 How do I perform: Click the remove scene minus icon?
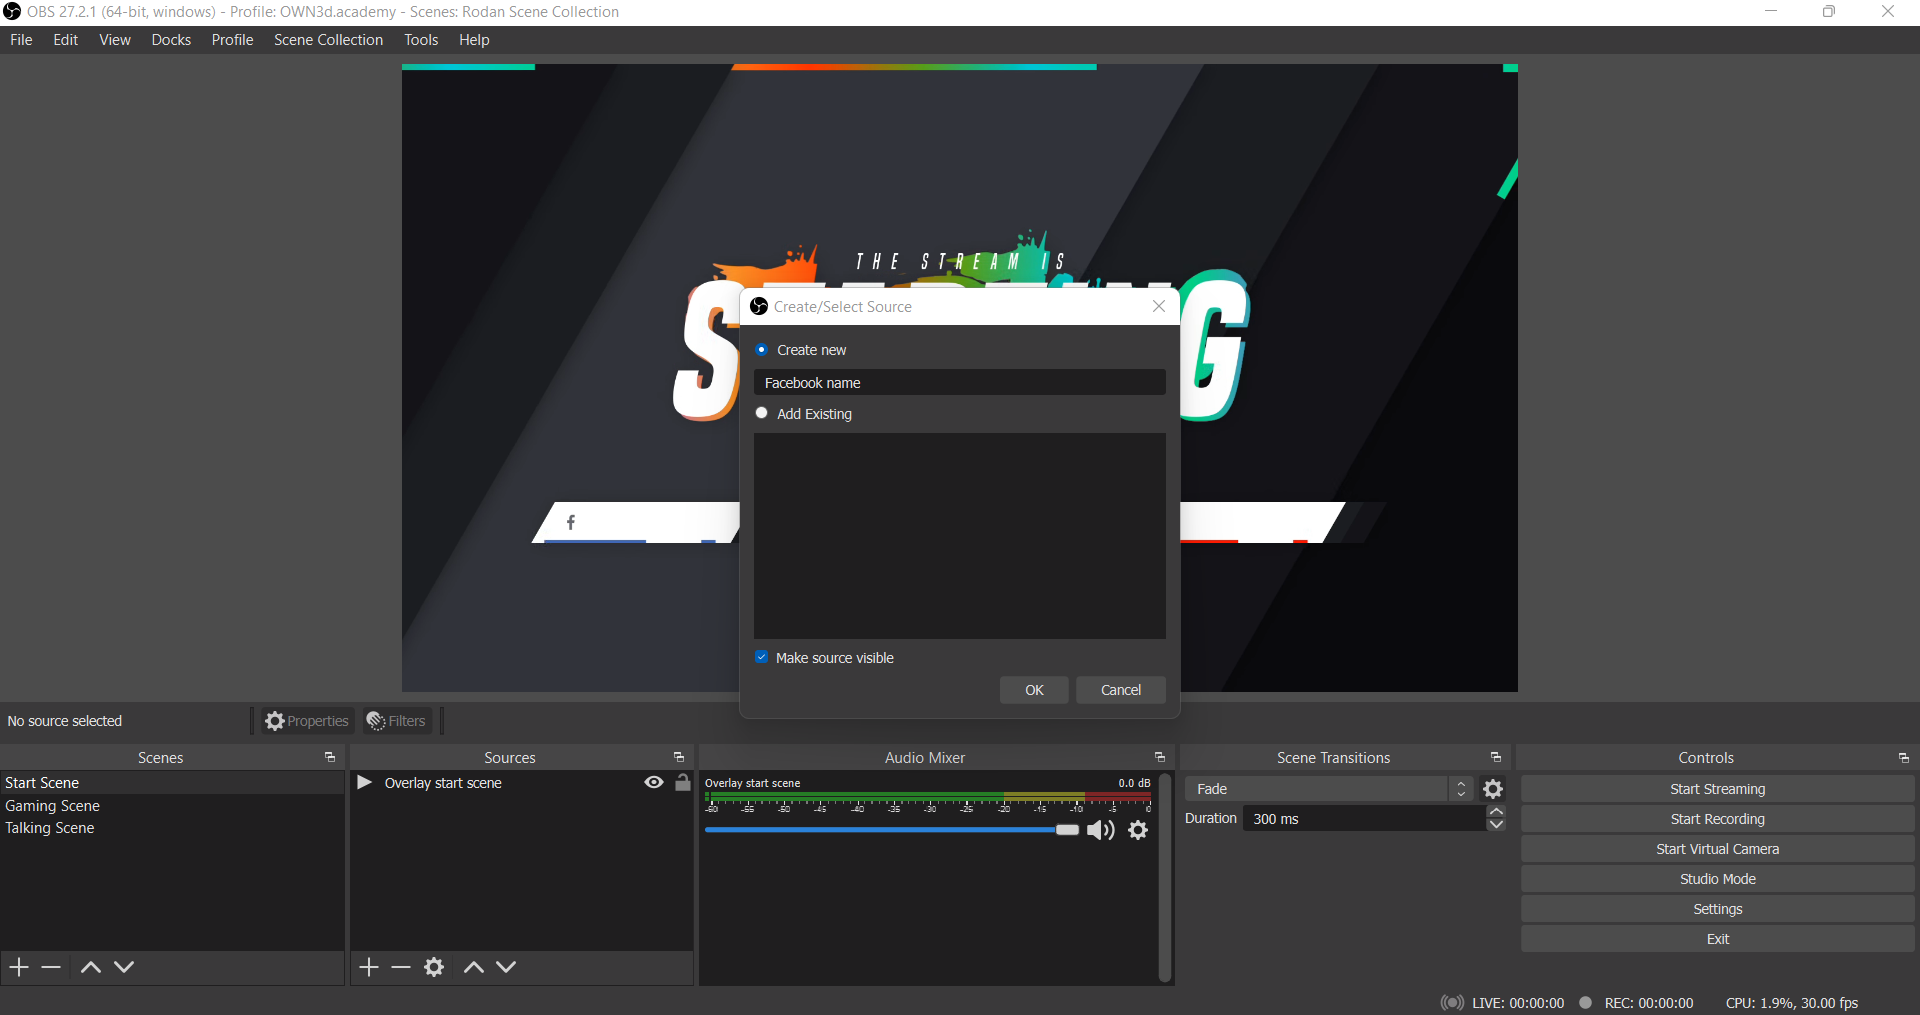(51, 967)
